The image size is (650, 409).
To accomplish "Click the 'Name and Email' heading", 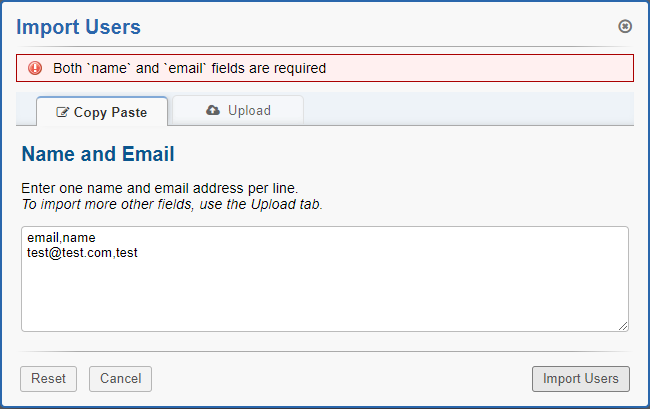I will (x=98, y=154).
